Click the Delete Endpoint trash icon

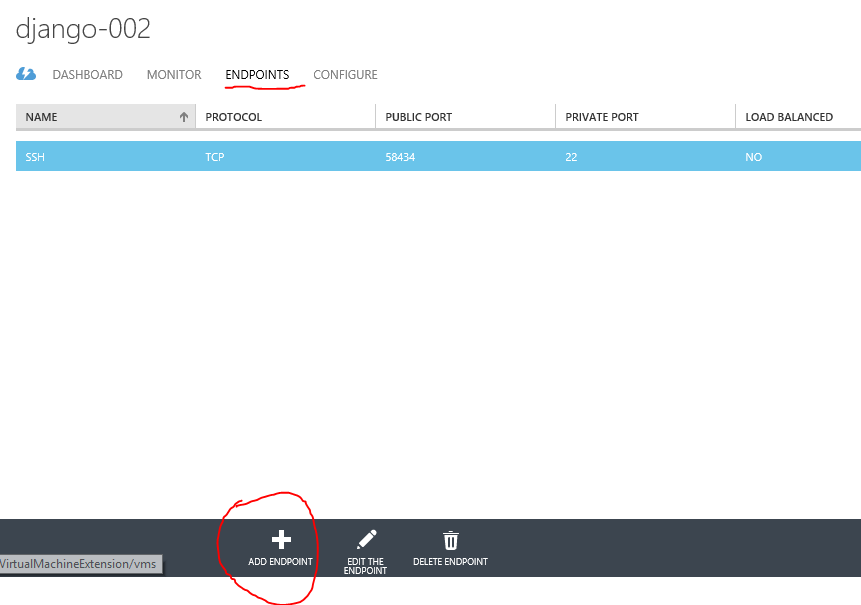(x=450, y=540)
